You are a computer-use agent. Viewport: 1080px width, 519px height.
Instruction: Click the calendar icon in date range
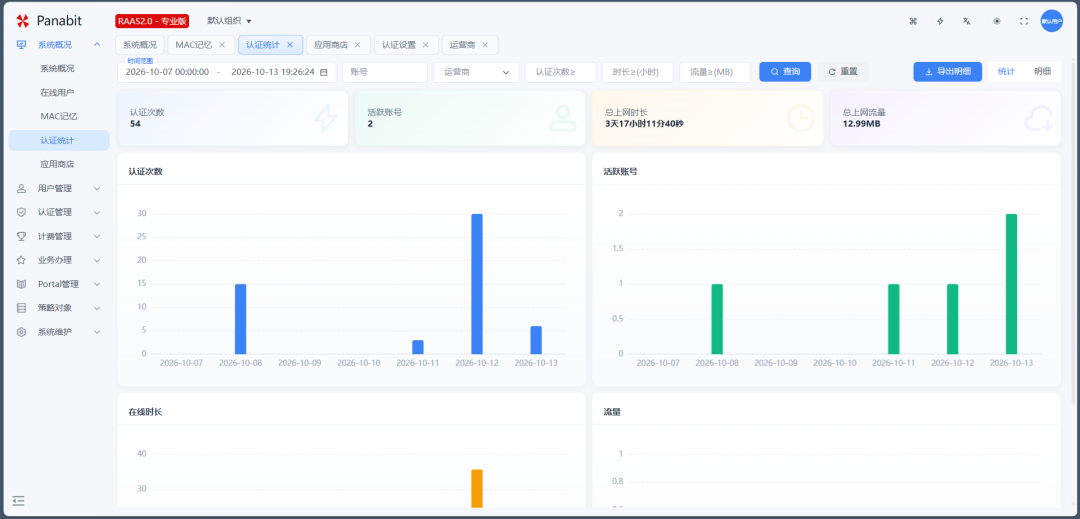[324, 72]
